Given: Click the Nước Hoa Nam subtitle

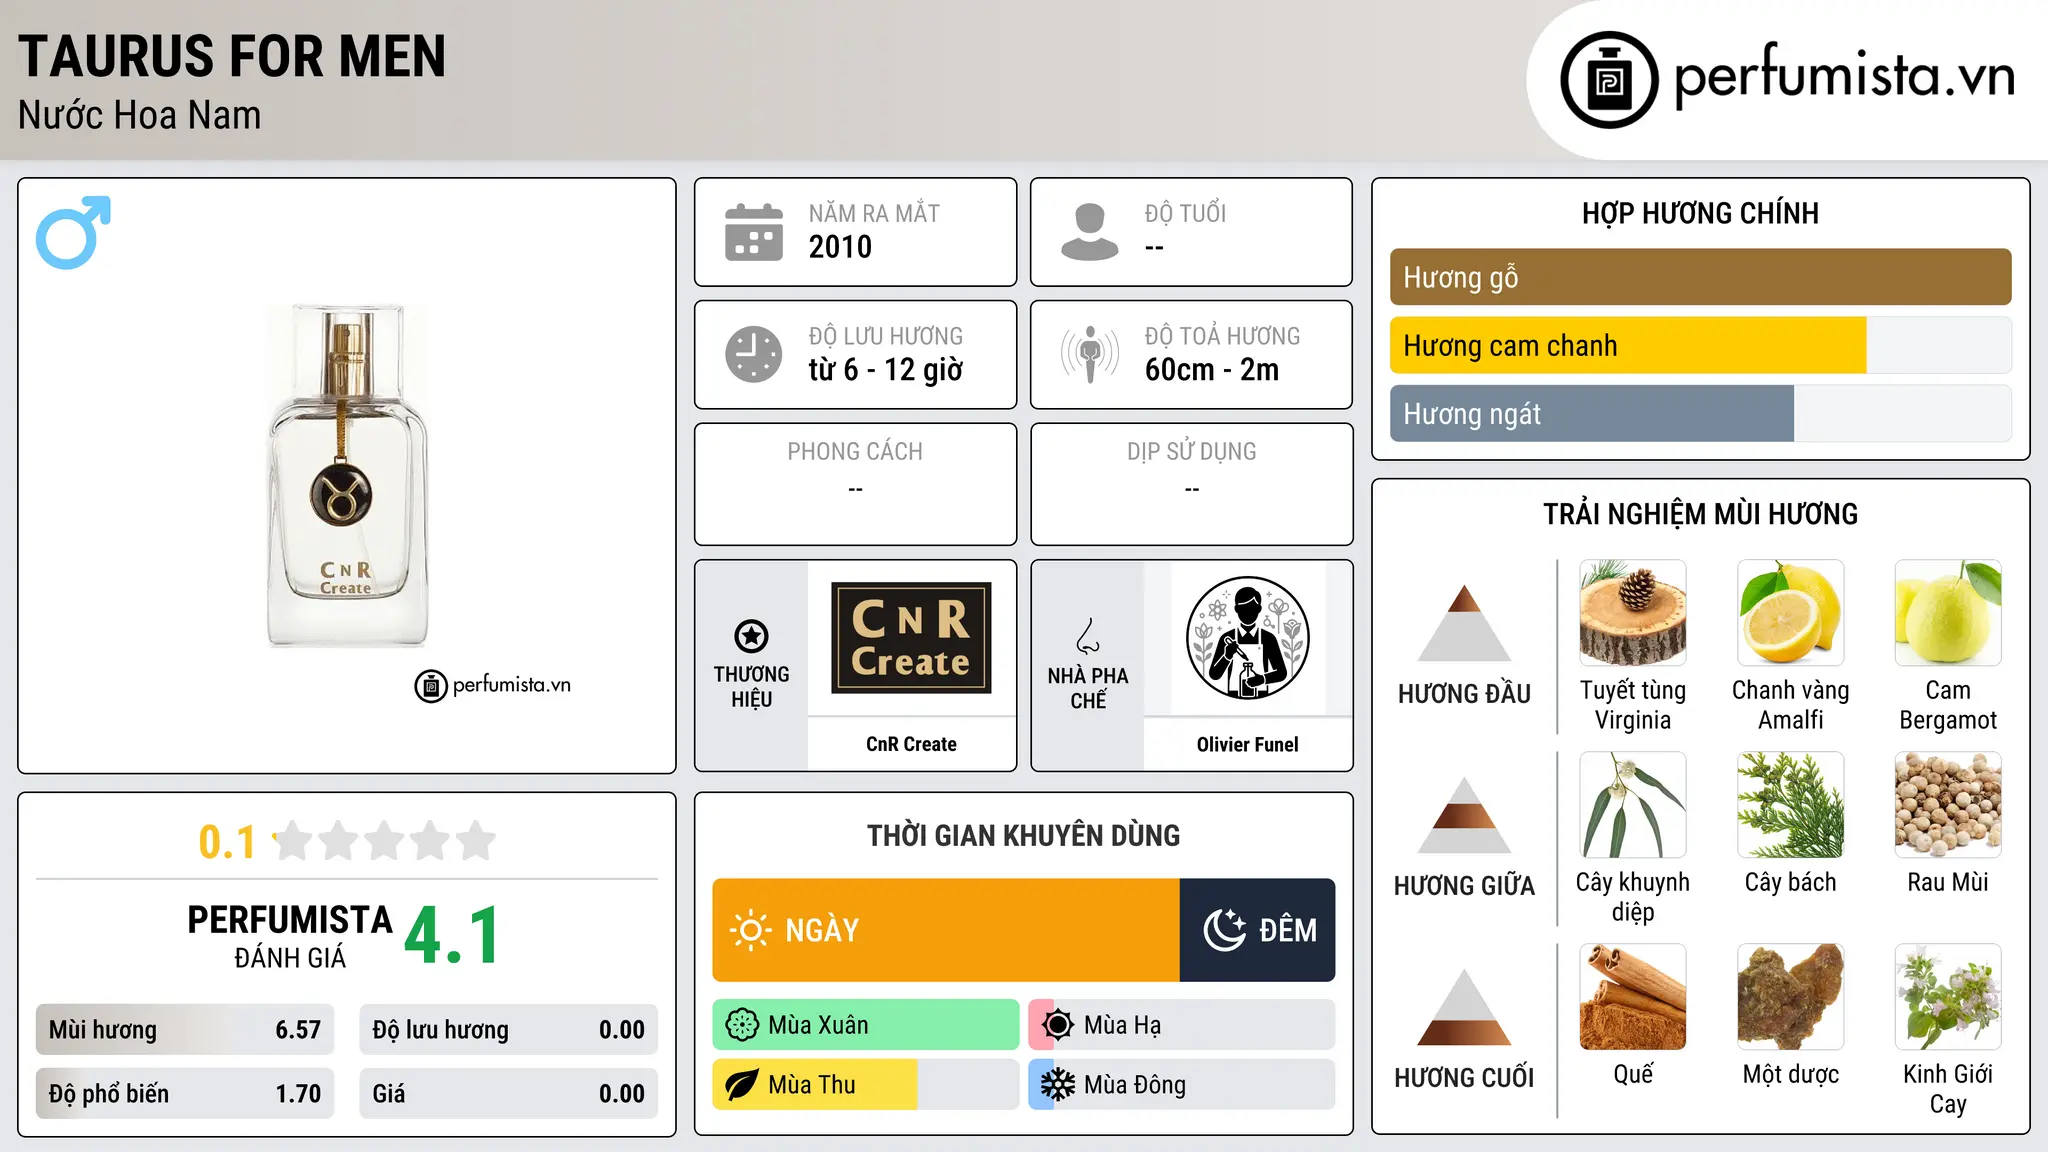Looking at the screenshot, I should [x=140, y=115].
